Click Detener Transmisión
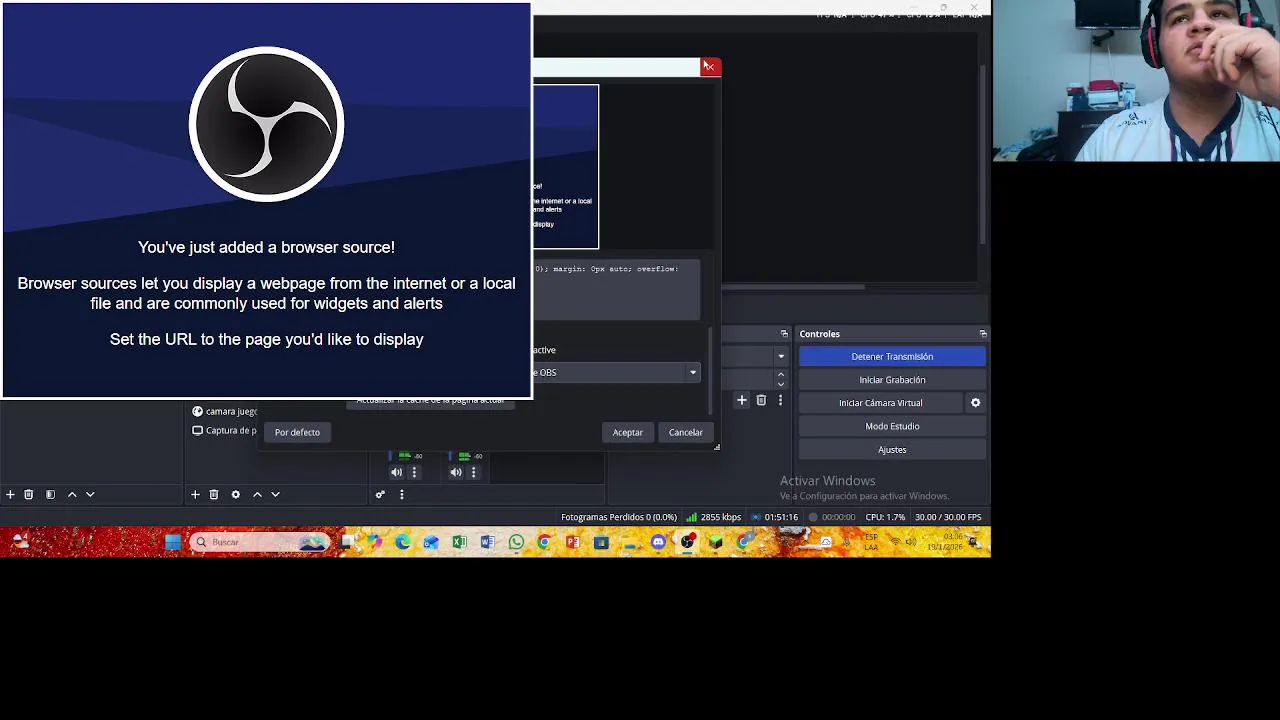 pyautogui.click(x=892, y=356)
